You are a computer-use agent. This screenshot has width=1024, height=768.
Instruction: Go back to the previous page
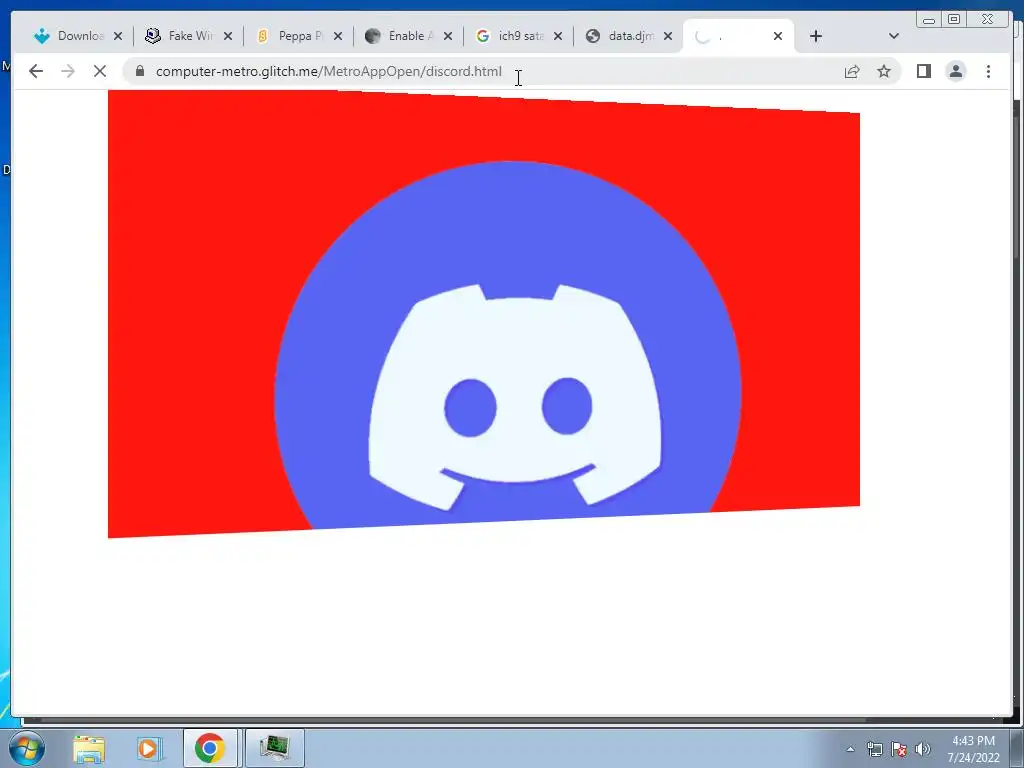[x=36, y=71]
